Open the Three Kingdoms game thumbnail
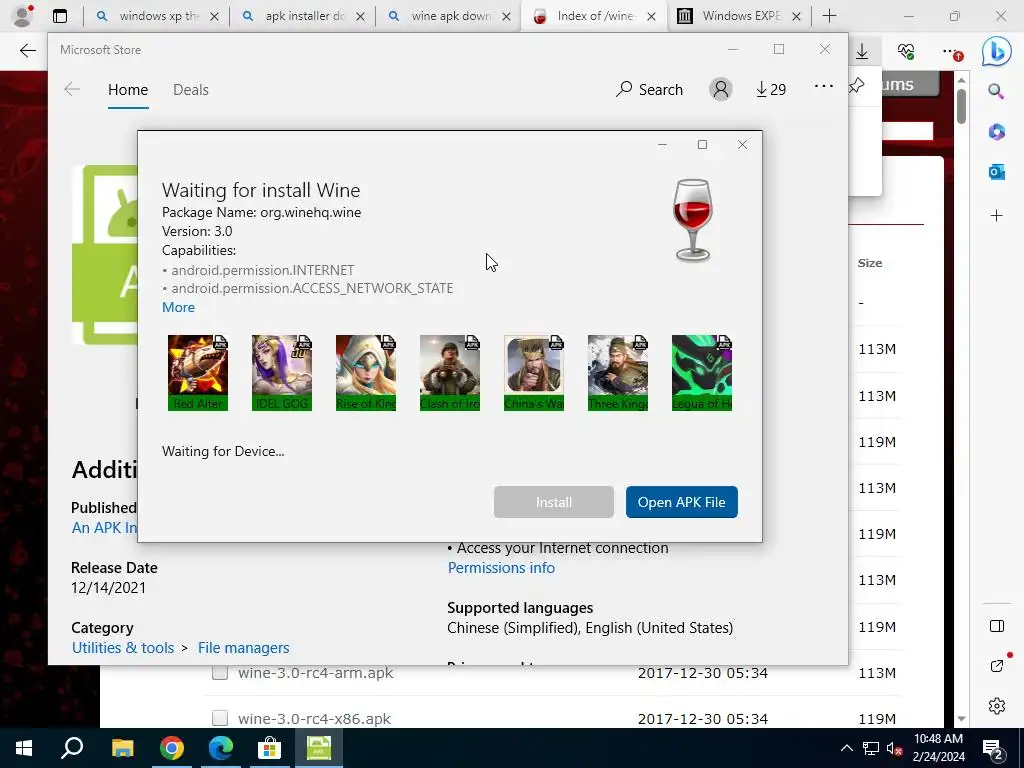This screenshot has width=1024, height=768. click(618, 373)
